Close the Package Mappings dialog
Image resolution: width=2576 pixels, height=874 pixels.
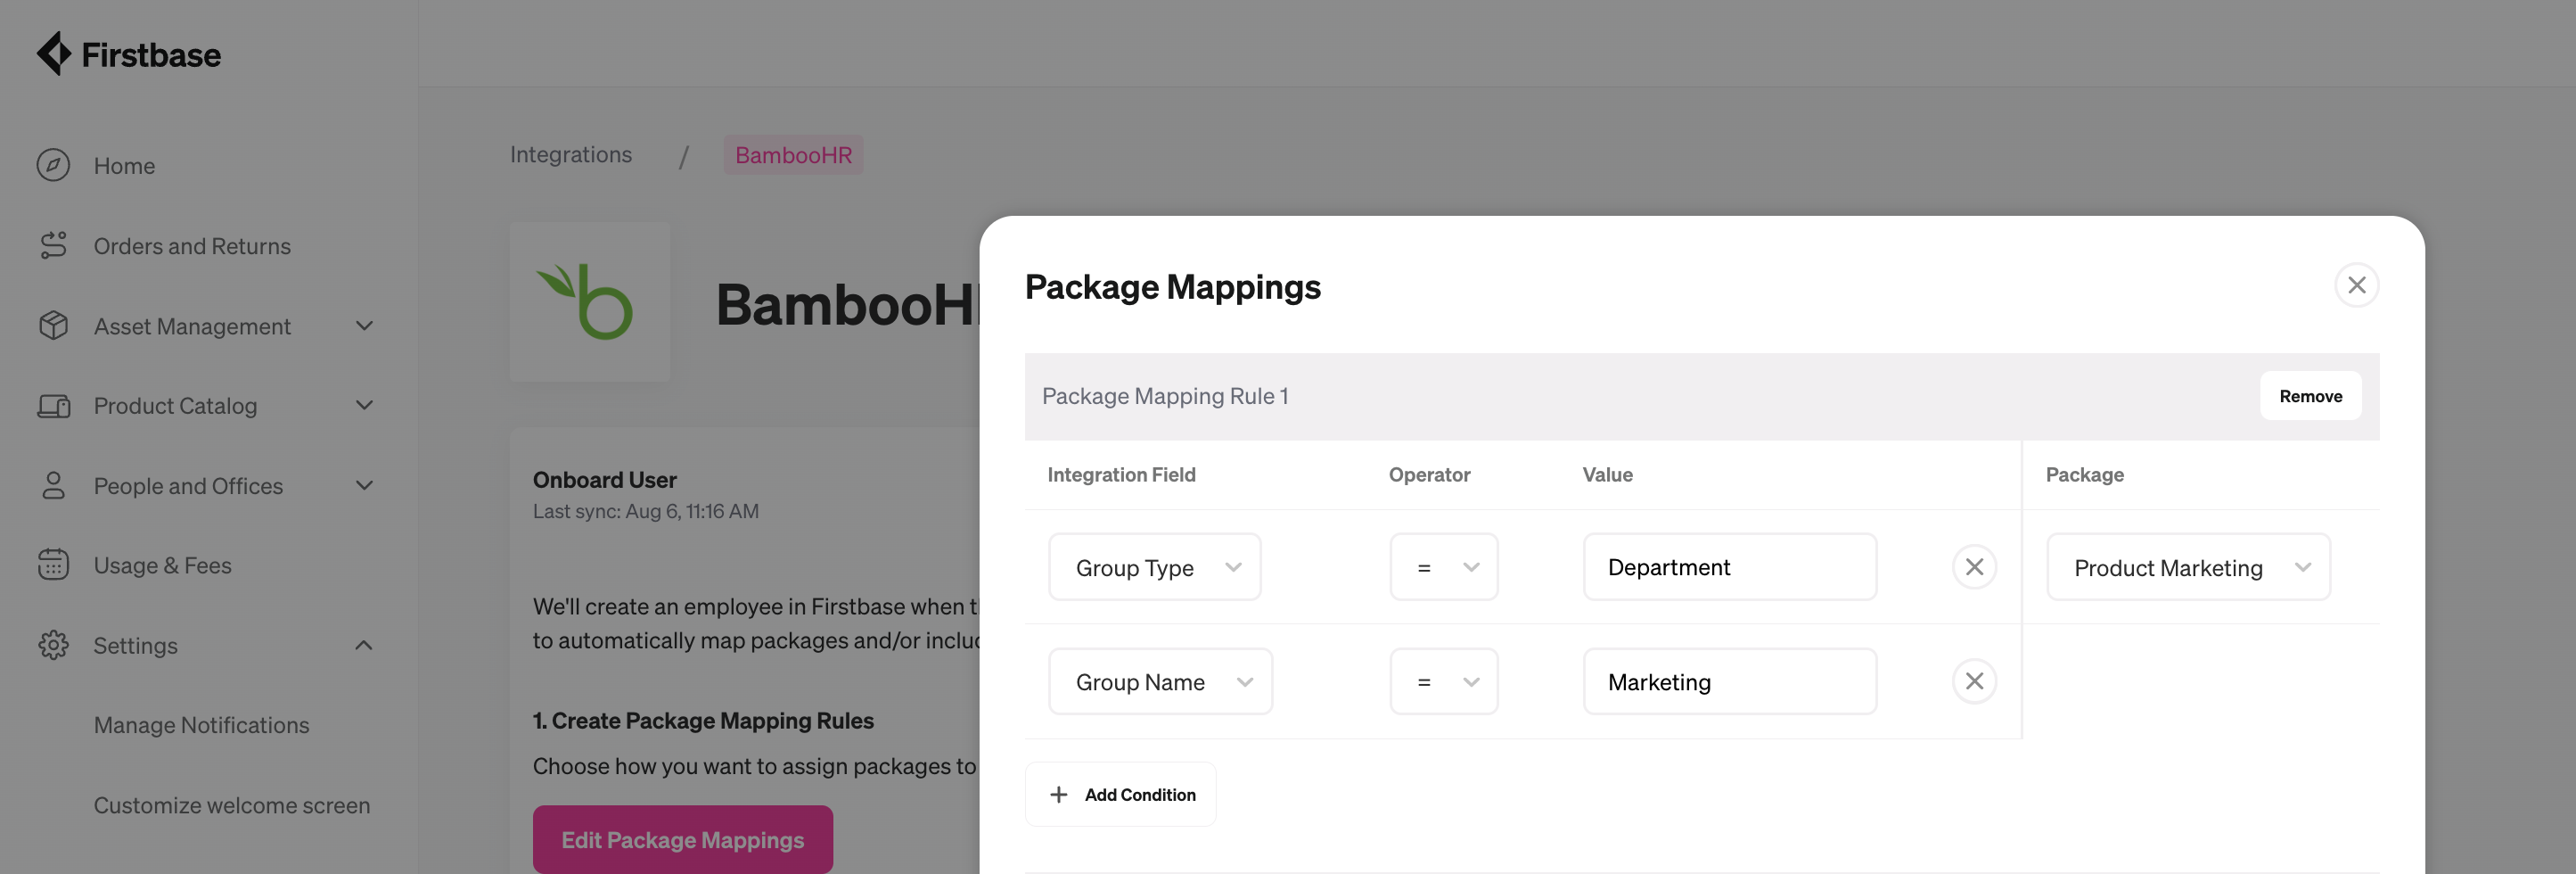coord(2356,285)
